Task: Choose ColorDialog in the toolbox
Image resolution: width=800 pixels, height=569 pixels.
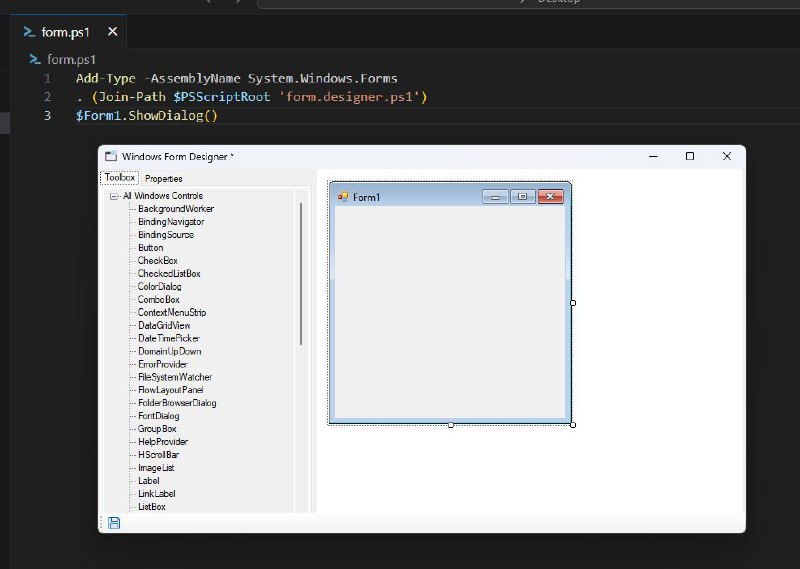Action: click(159, 287)
